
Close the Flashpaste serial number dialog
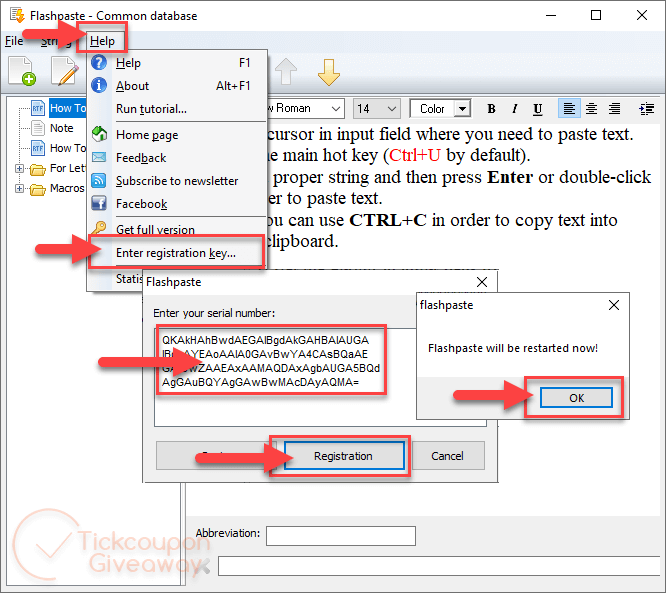coord(482,282)
